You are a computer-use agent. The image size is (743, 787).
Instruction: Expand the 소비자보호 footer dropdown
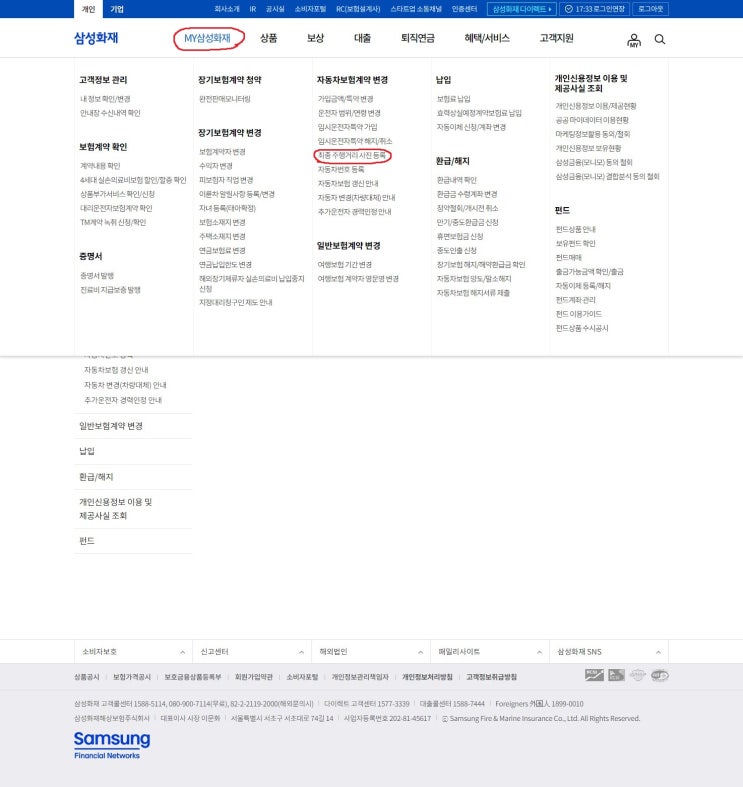(134, 651)
